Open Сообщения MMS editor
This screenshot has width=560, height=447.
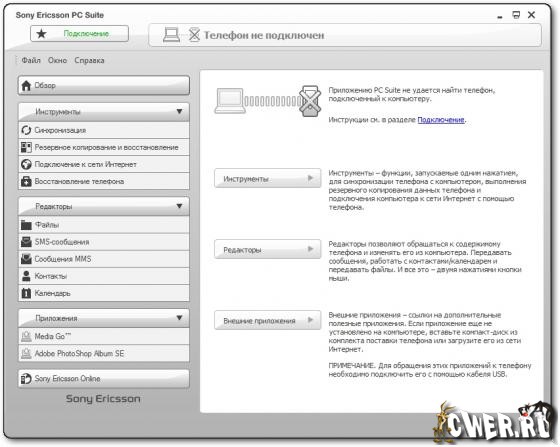click(x=104, y=259)
